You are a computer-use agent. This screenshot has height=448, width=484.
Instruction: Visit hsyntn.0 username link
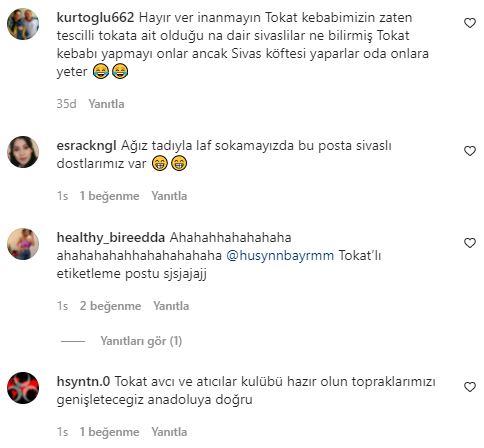click(83, 382)
